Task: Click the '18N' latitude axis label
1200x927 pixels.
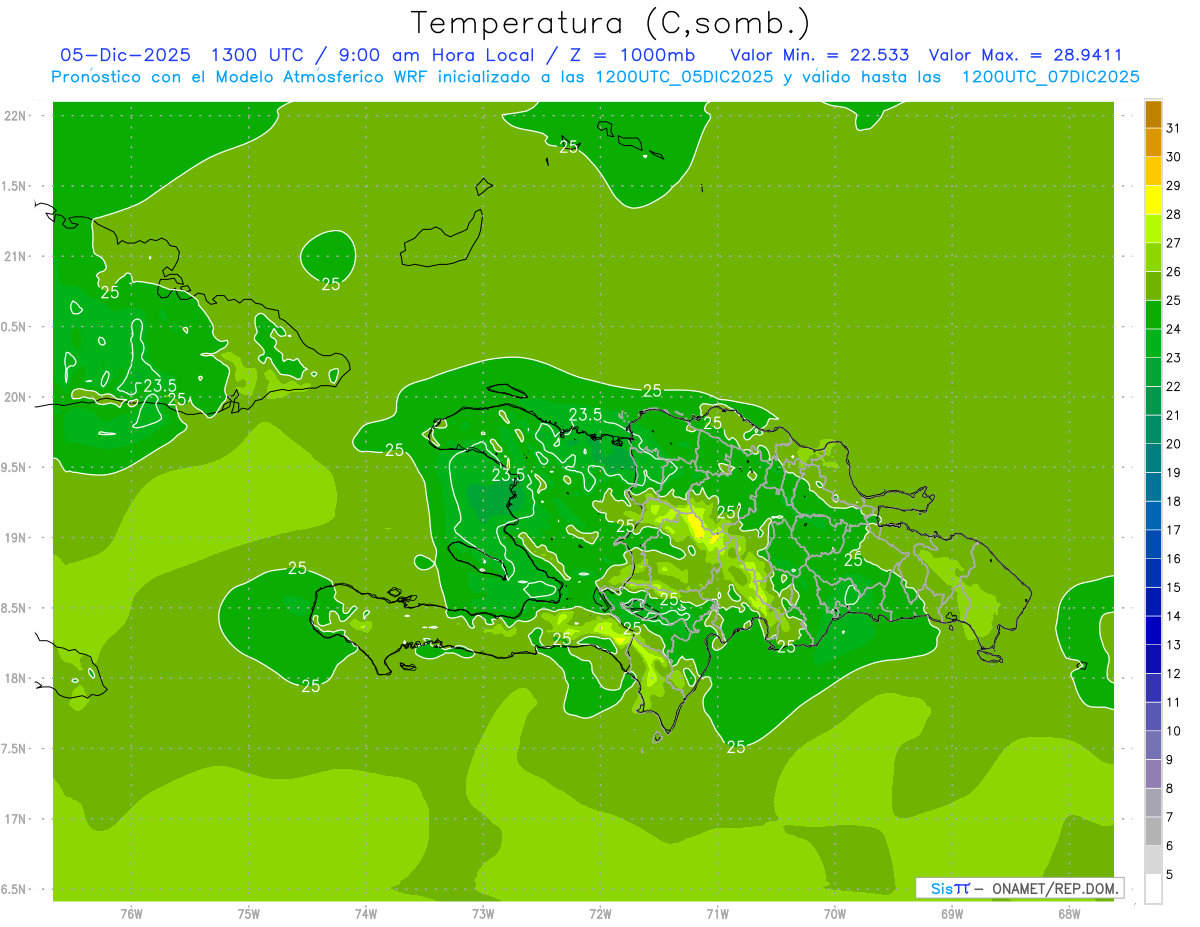Action: coord(16,679)
